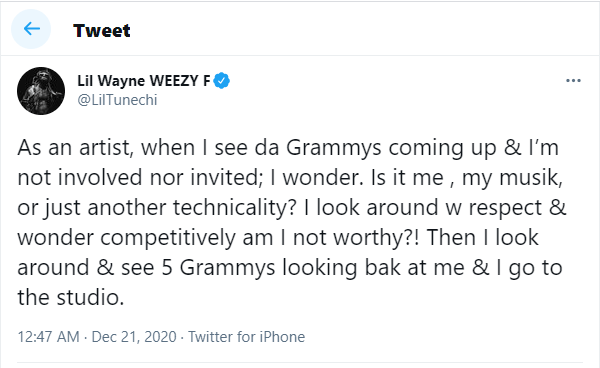This screenshot has width=600, height=368.
Task: Click the words 'da Grammys coming up'
Action: coord(375,148)
